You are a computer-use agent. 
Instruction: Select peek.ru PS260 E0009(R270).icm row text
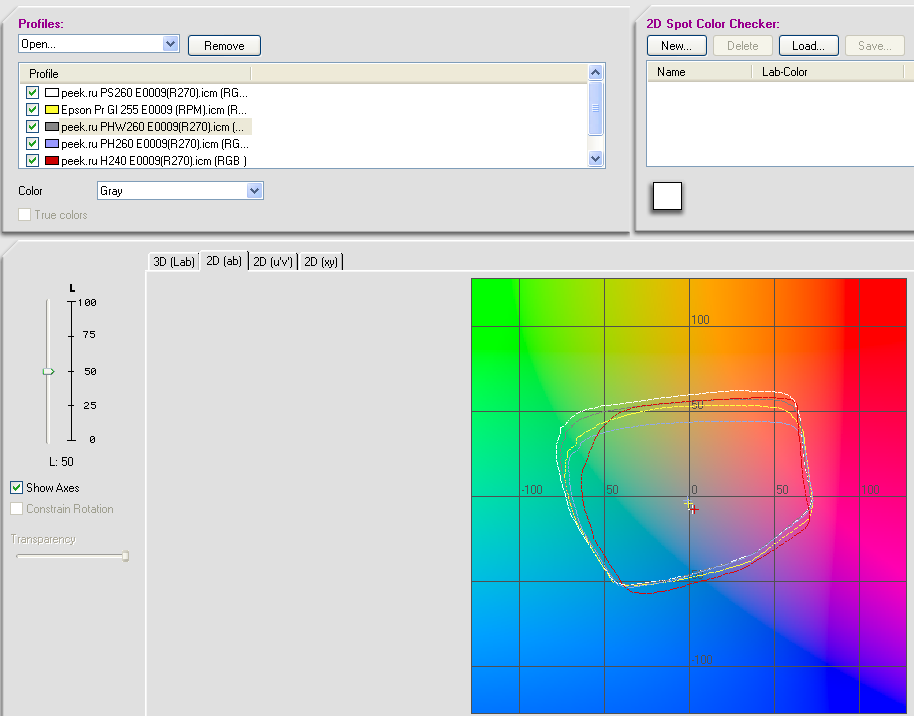154,93
